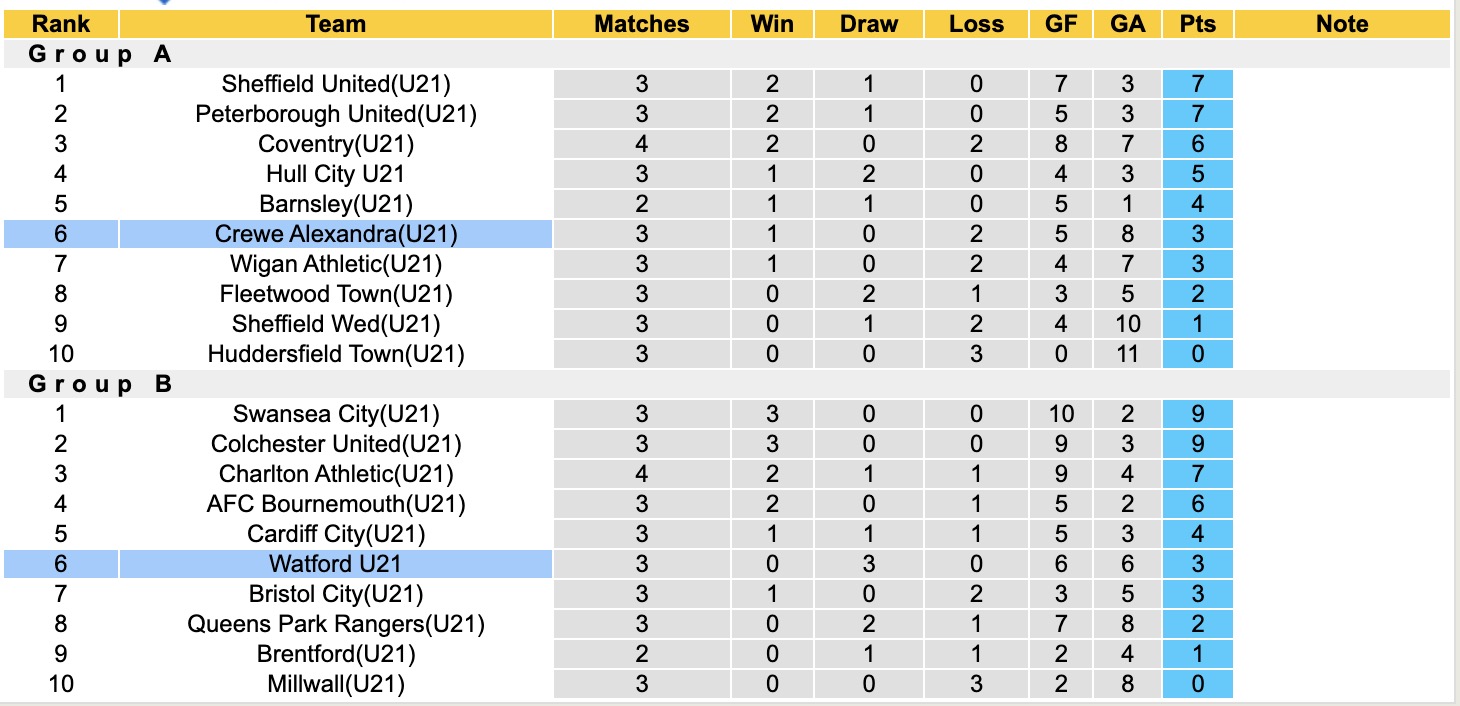The image size is (1460, 706).
Task: Click the GF column header
Action: click(x=1061, y=24)
